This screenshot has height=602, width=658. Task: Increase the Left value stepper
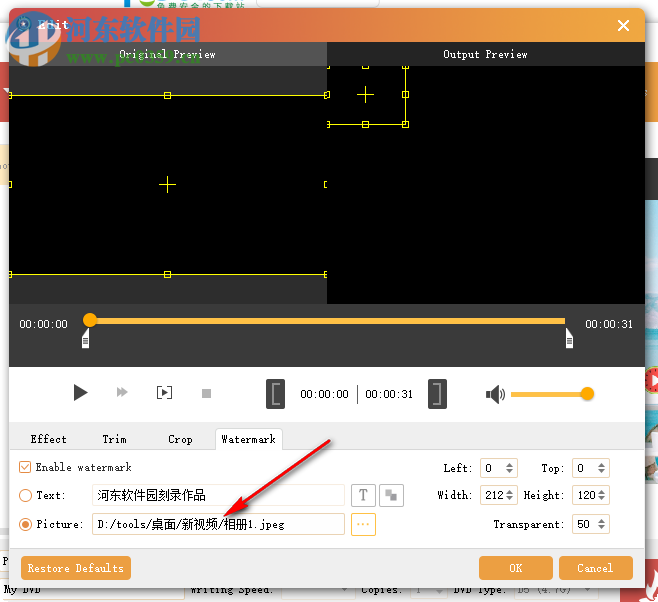(x=509, y=465)
